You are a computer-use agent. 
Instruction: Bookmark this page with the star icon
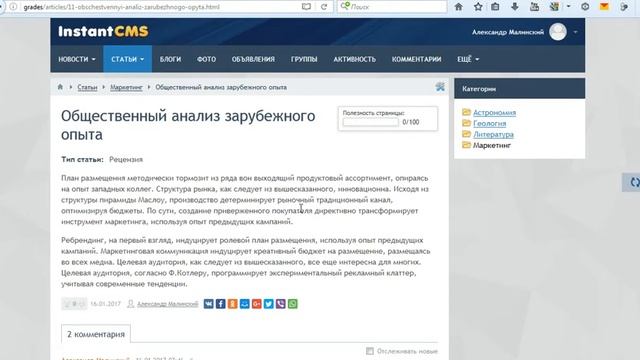click(478, 7)
